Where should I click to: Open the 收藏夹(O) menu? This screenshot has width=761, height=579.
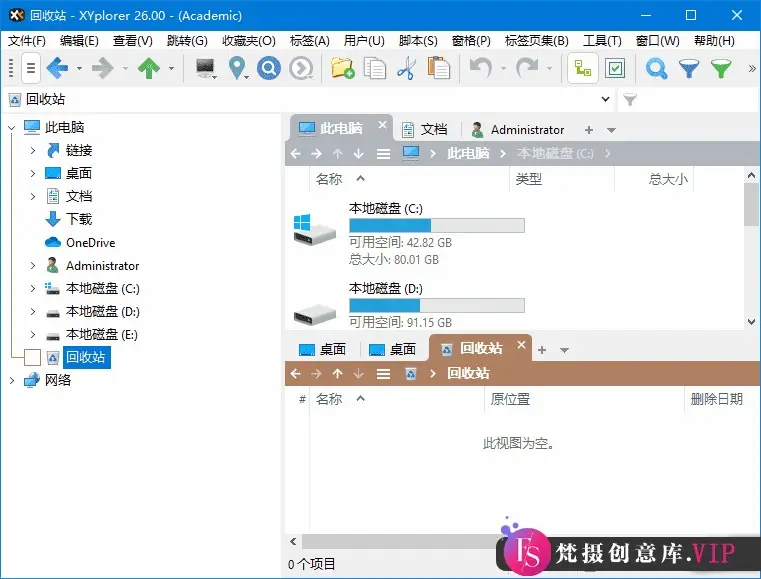(248, 41)
